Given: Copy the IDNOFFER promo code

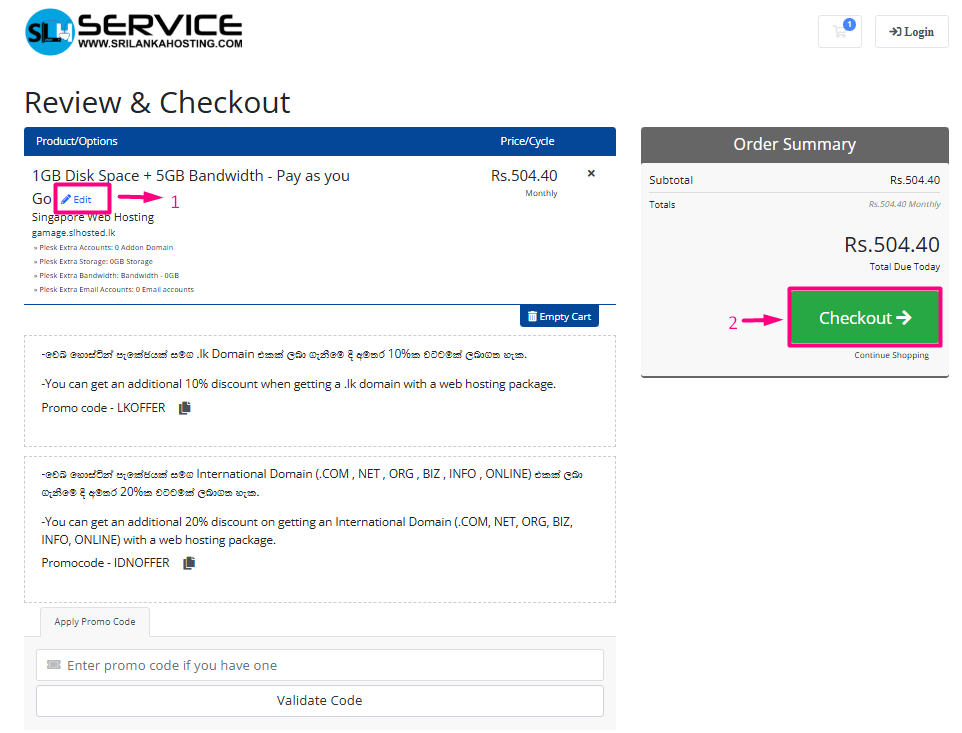Looking at the screenshot, I should [x=189, y=563].
